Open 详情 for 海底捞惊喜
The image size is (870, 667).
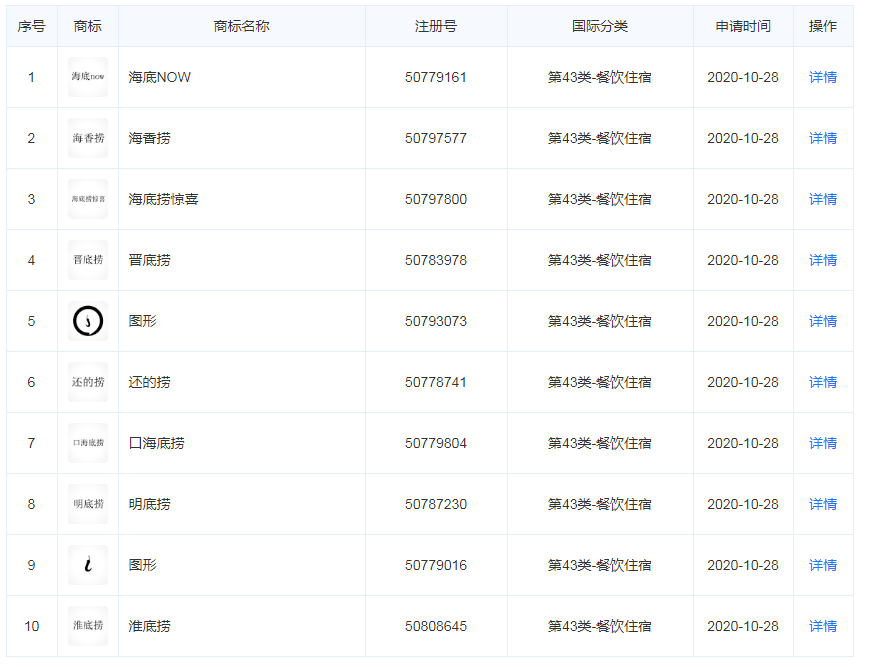822,198
